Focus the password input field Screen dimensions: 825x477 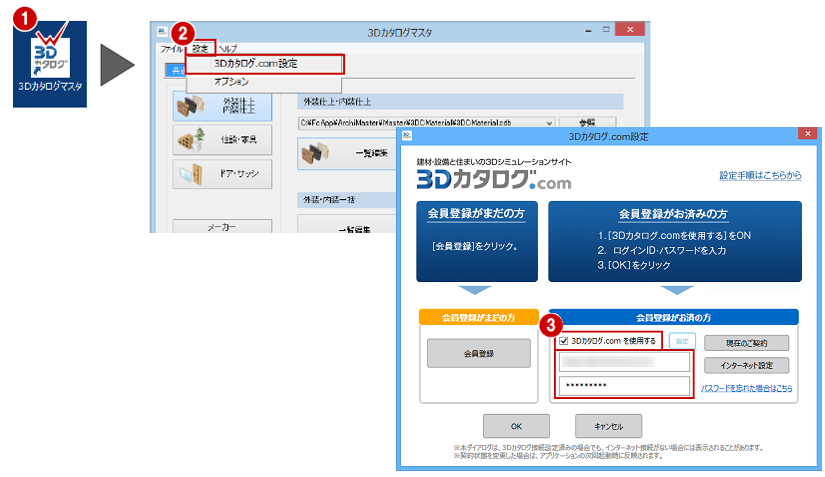pyautogui.click(x=624, y=385)
